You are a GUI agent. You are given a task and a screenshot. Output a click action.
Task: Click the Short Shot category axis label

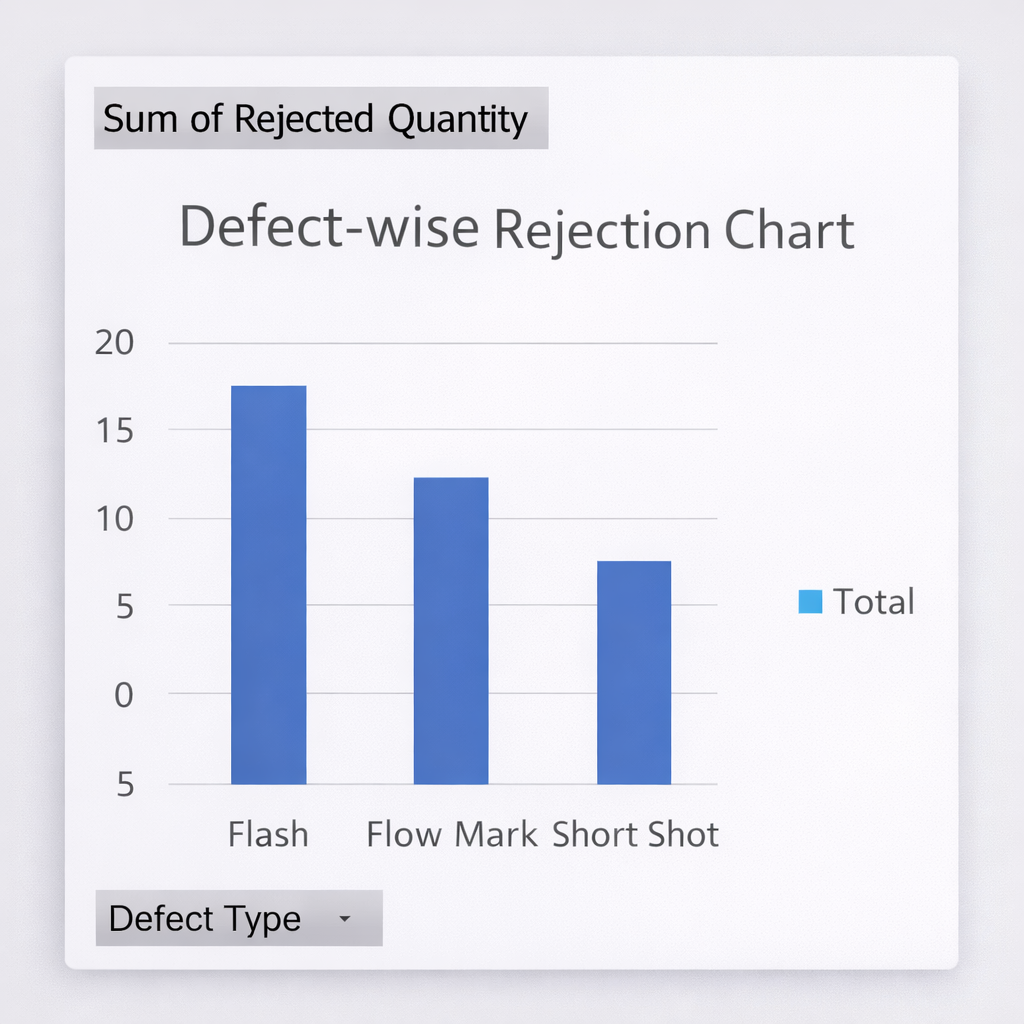635,834
